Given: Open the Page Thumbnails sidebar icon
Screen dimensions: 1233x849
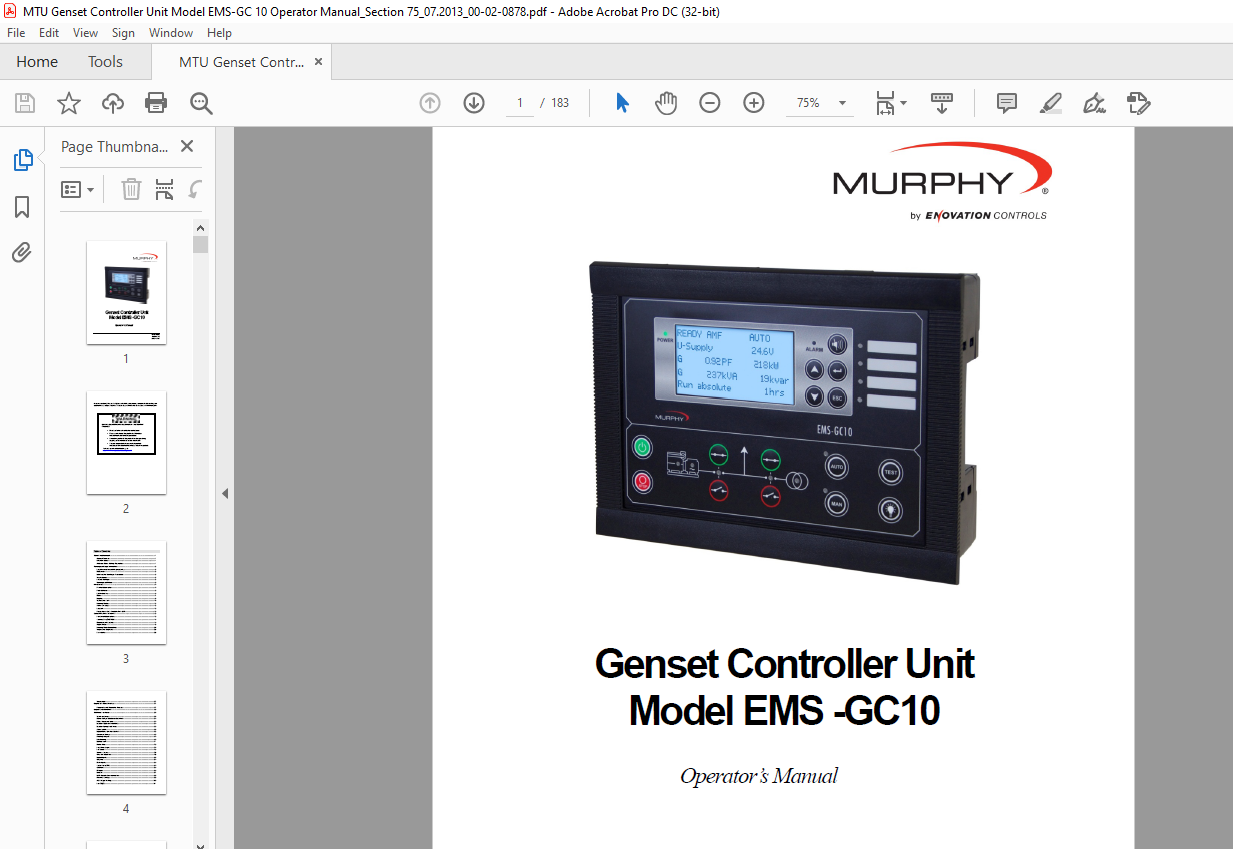Looking at the screenshot, I should coord(22,160).
